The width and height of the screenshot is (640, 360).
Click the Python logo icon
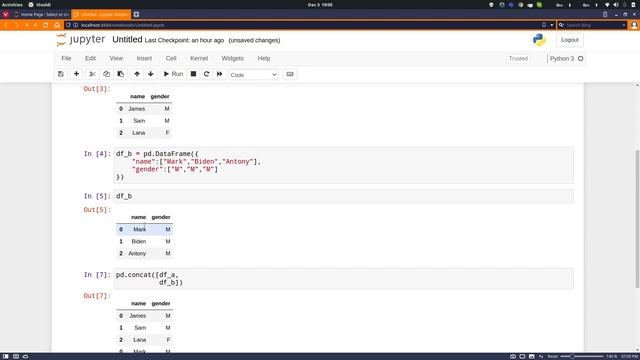(x=539, y=40)
